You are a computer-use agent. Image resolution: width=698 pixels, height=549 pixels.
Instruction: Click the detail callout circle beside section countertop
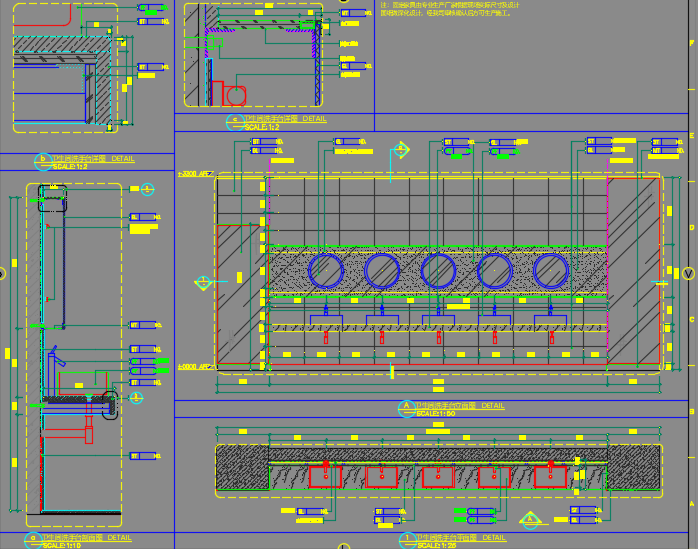[136, 398]
